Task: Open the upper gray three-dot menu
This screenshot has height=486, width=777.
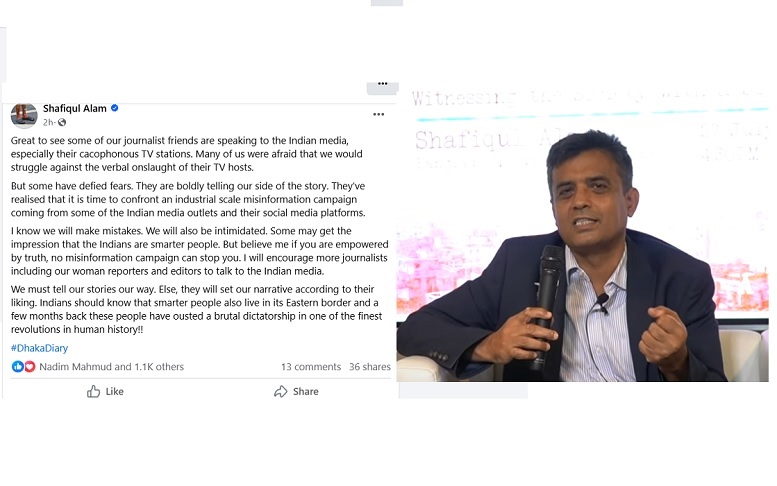Action: coord(383,84)
